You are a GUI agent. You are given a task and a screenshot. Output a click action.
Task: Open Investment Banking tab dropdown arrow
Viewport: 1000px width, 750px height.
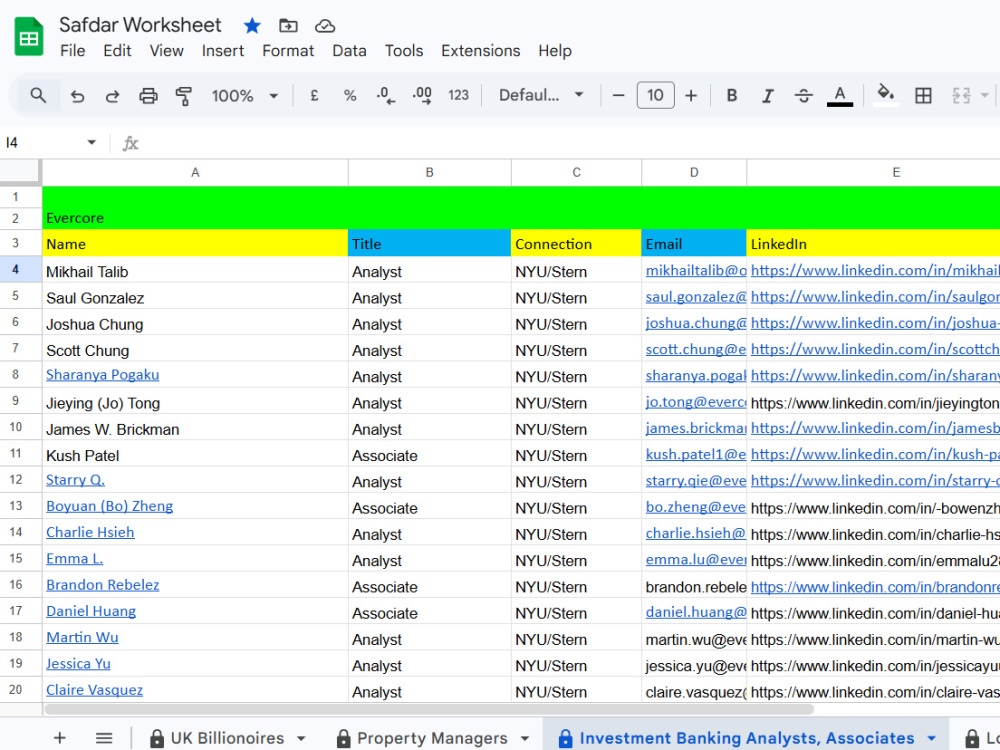(932, 739)
